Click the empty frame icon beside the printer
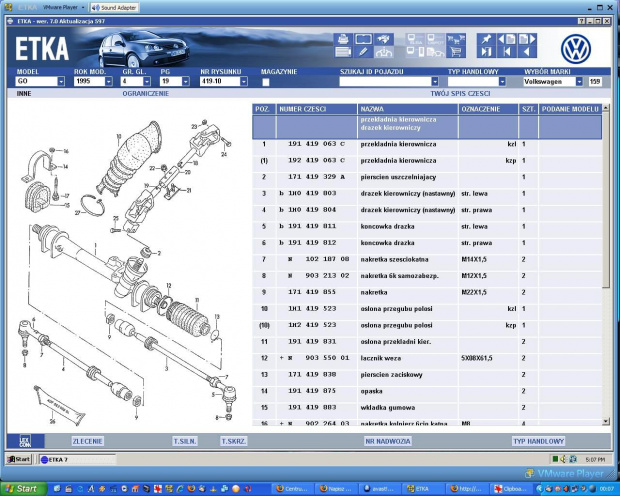 tap(363, 39)
